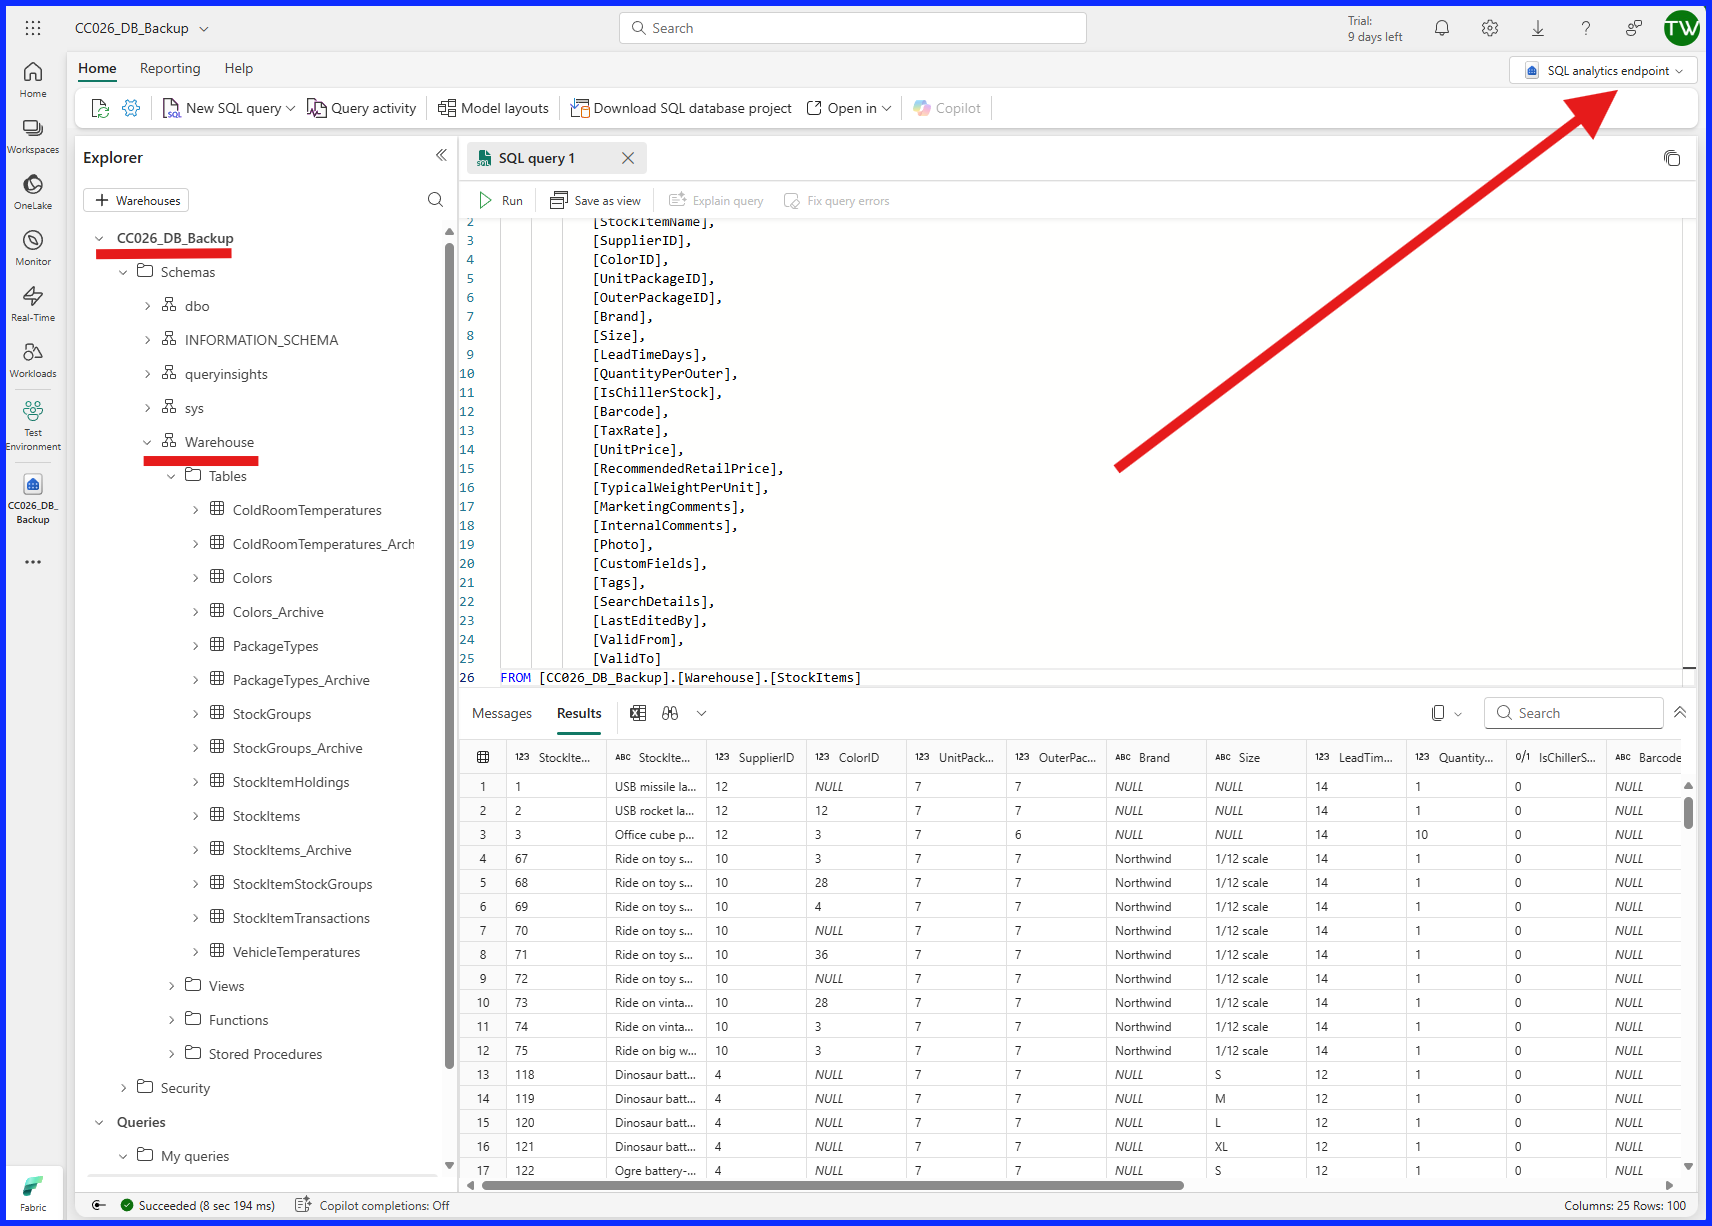The height and width of the screenshot is (1226, 1712).
Task: Click Save as view
Action: pyautogui.click(x=595, y=200)
